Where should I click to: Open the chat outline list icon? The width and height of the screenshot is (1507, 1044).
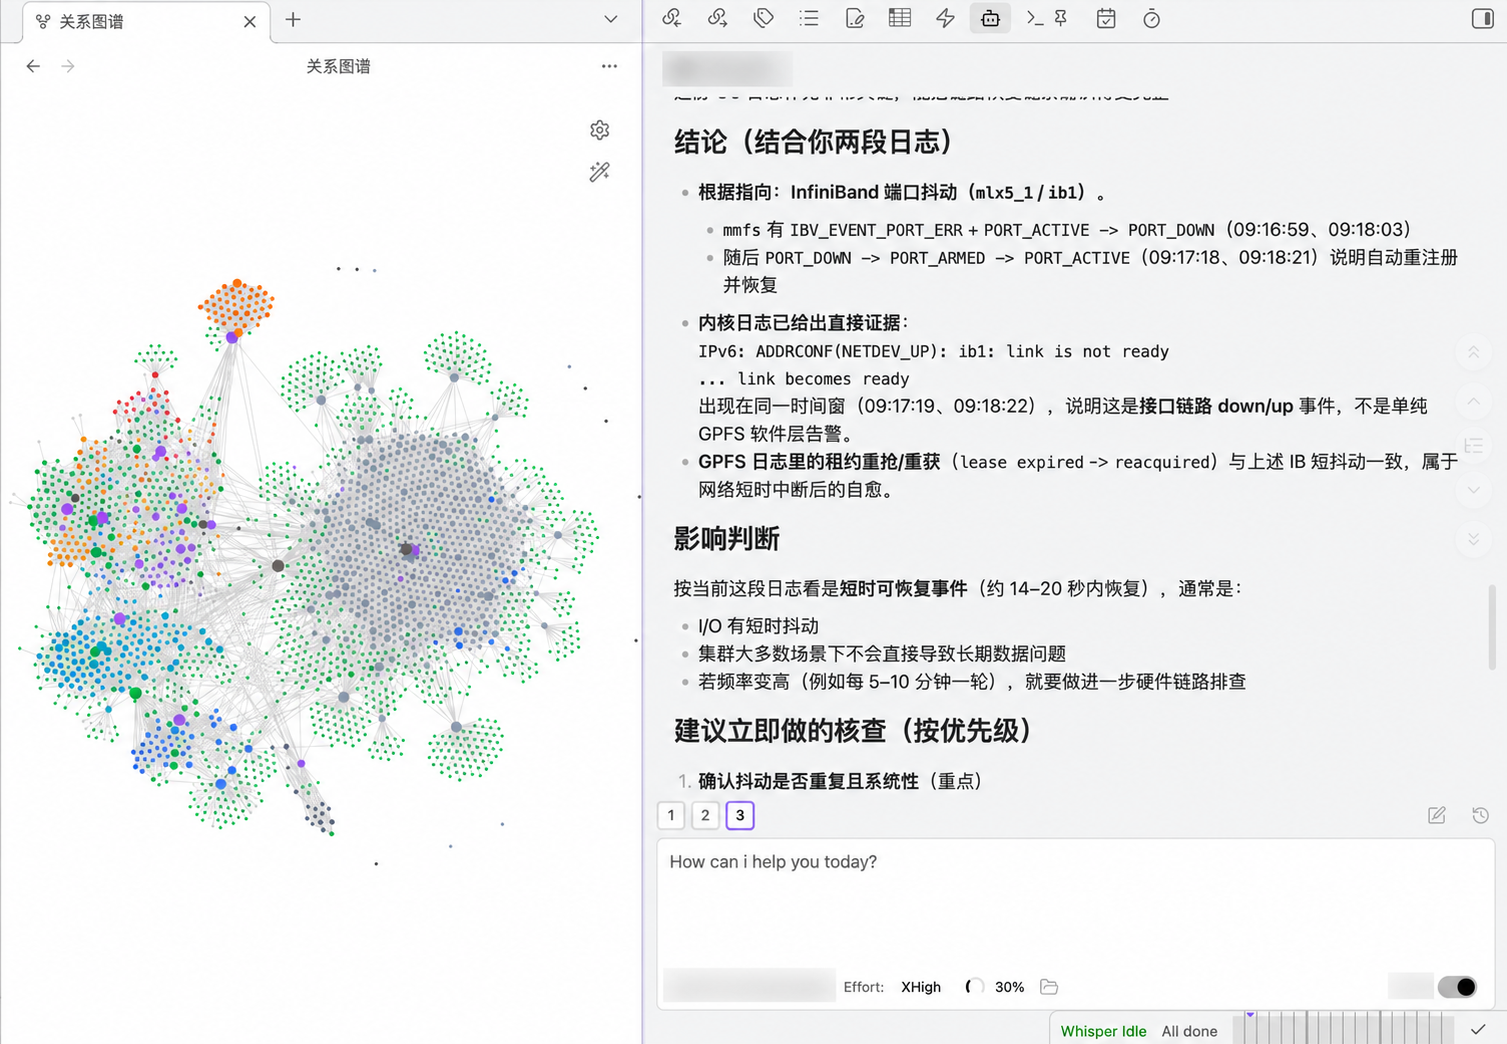pyautogui.click(x=1473, y=445)
